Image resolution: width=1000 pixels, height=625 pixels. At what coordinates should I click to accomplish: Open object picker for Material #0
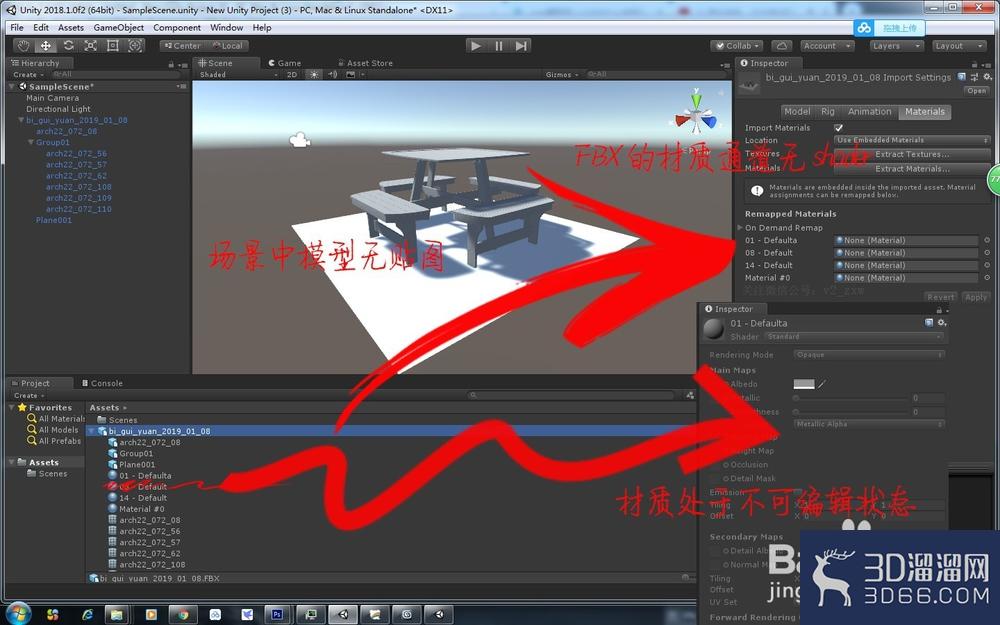coord(987,278)
